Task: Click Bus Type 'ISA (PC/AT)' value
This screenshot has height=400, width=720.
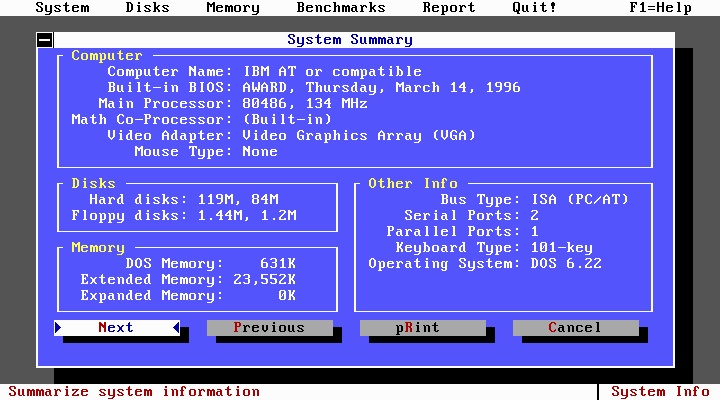Action: (579, 200)
